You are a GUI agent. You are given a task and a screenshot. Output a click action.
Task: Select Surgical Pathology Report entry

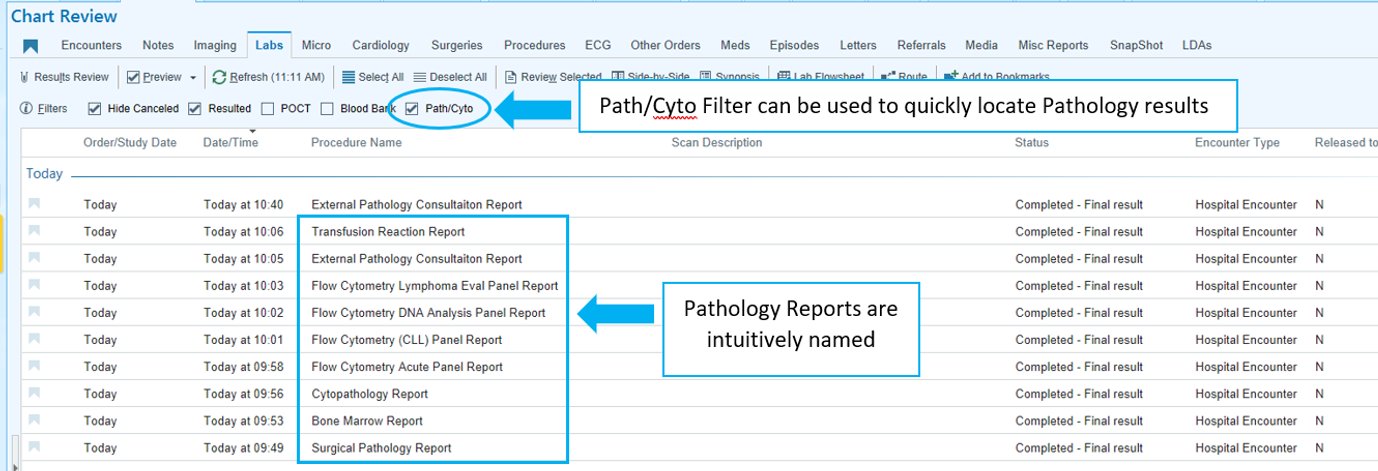381,448
